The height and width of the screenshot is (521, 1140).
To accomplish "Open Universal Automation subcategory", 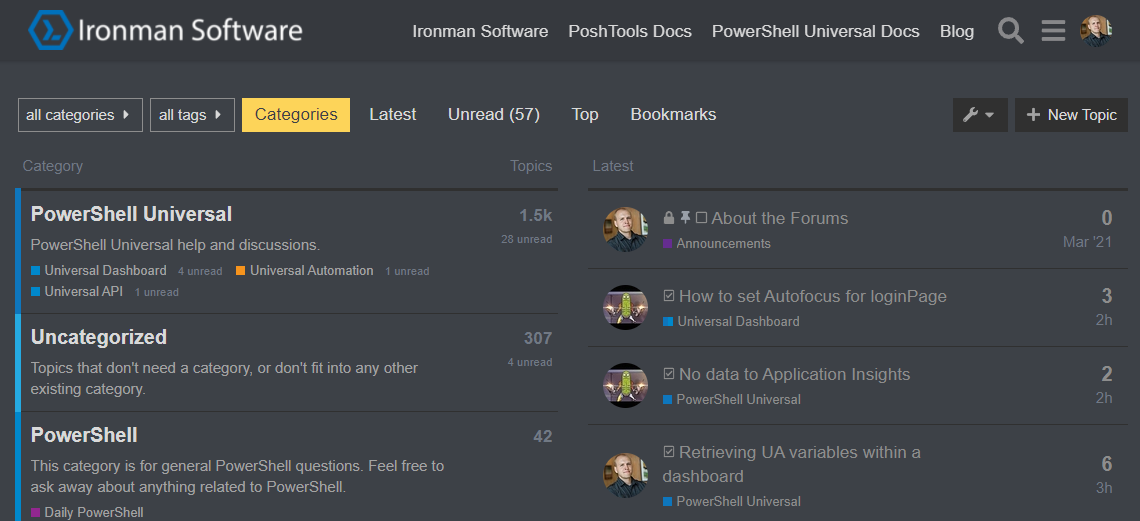I will [312, 270].
